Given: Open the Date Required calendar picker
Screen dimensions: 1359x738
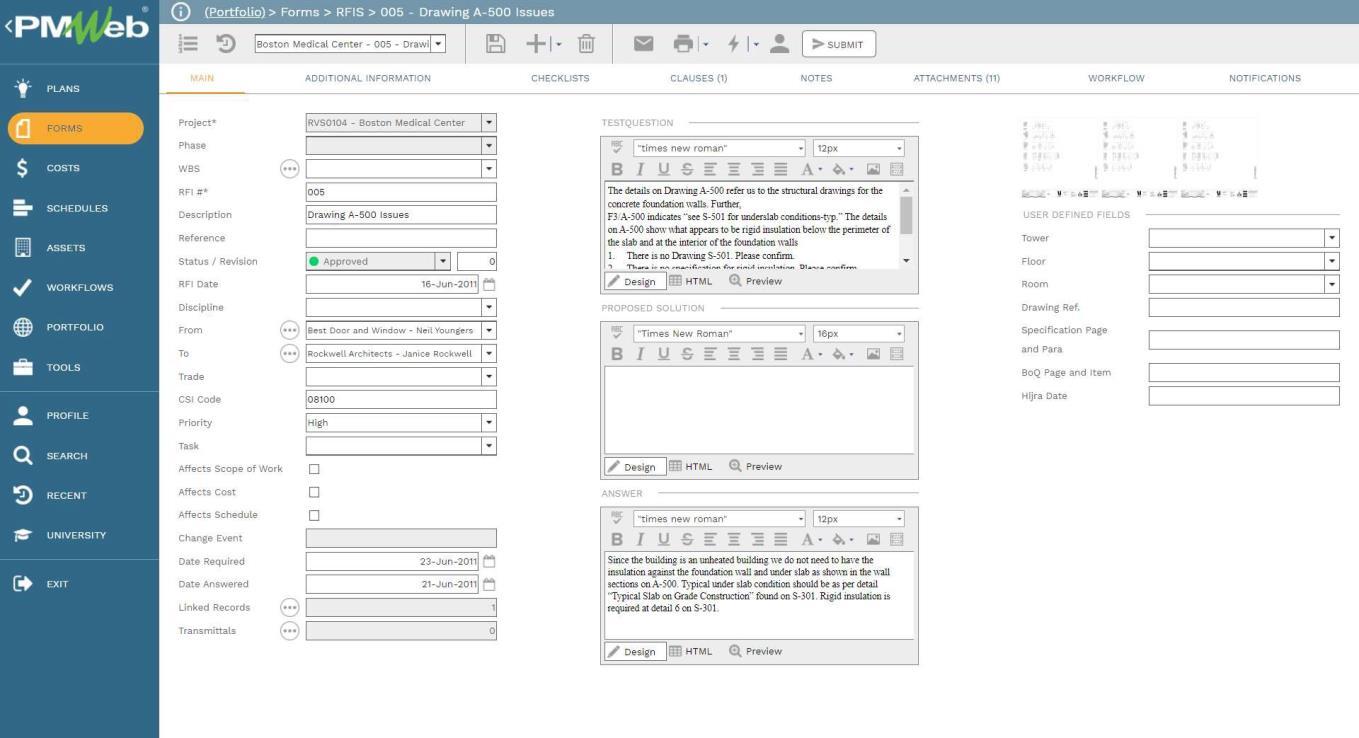Looking at the screenshot, I should [489, 561].
